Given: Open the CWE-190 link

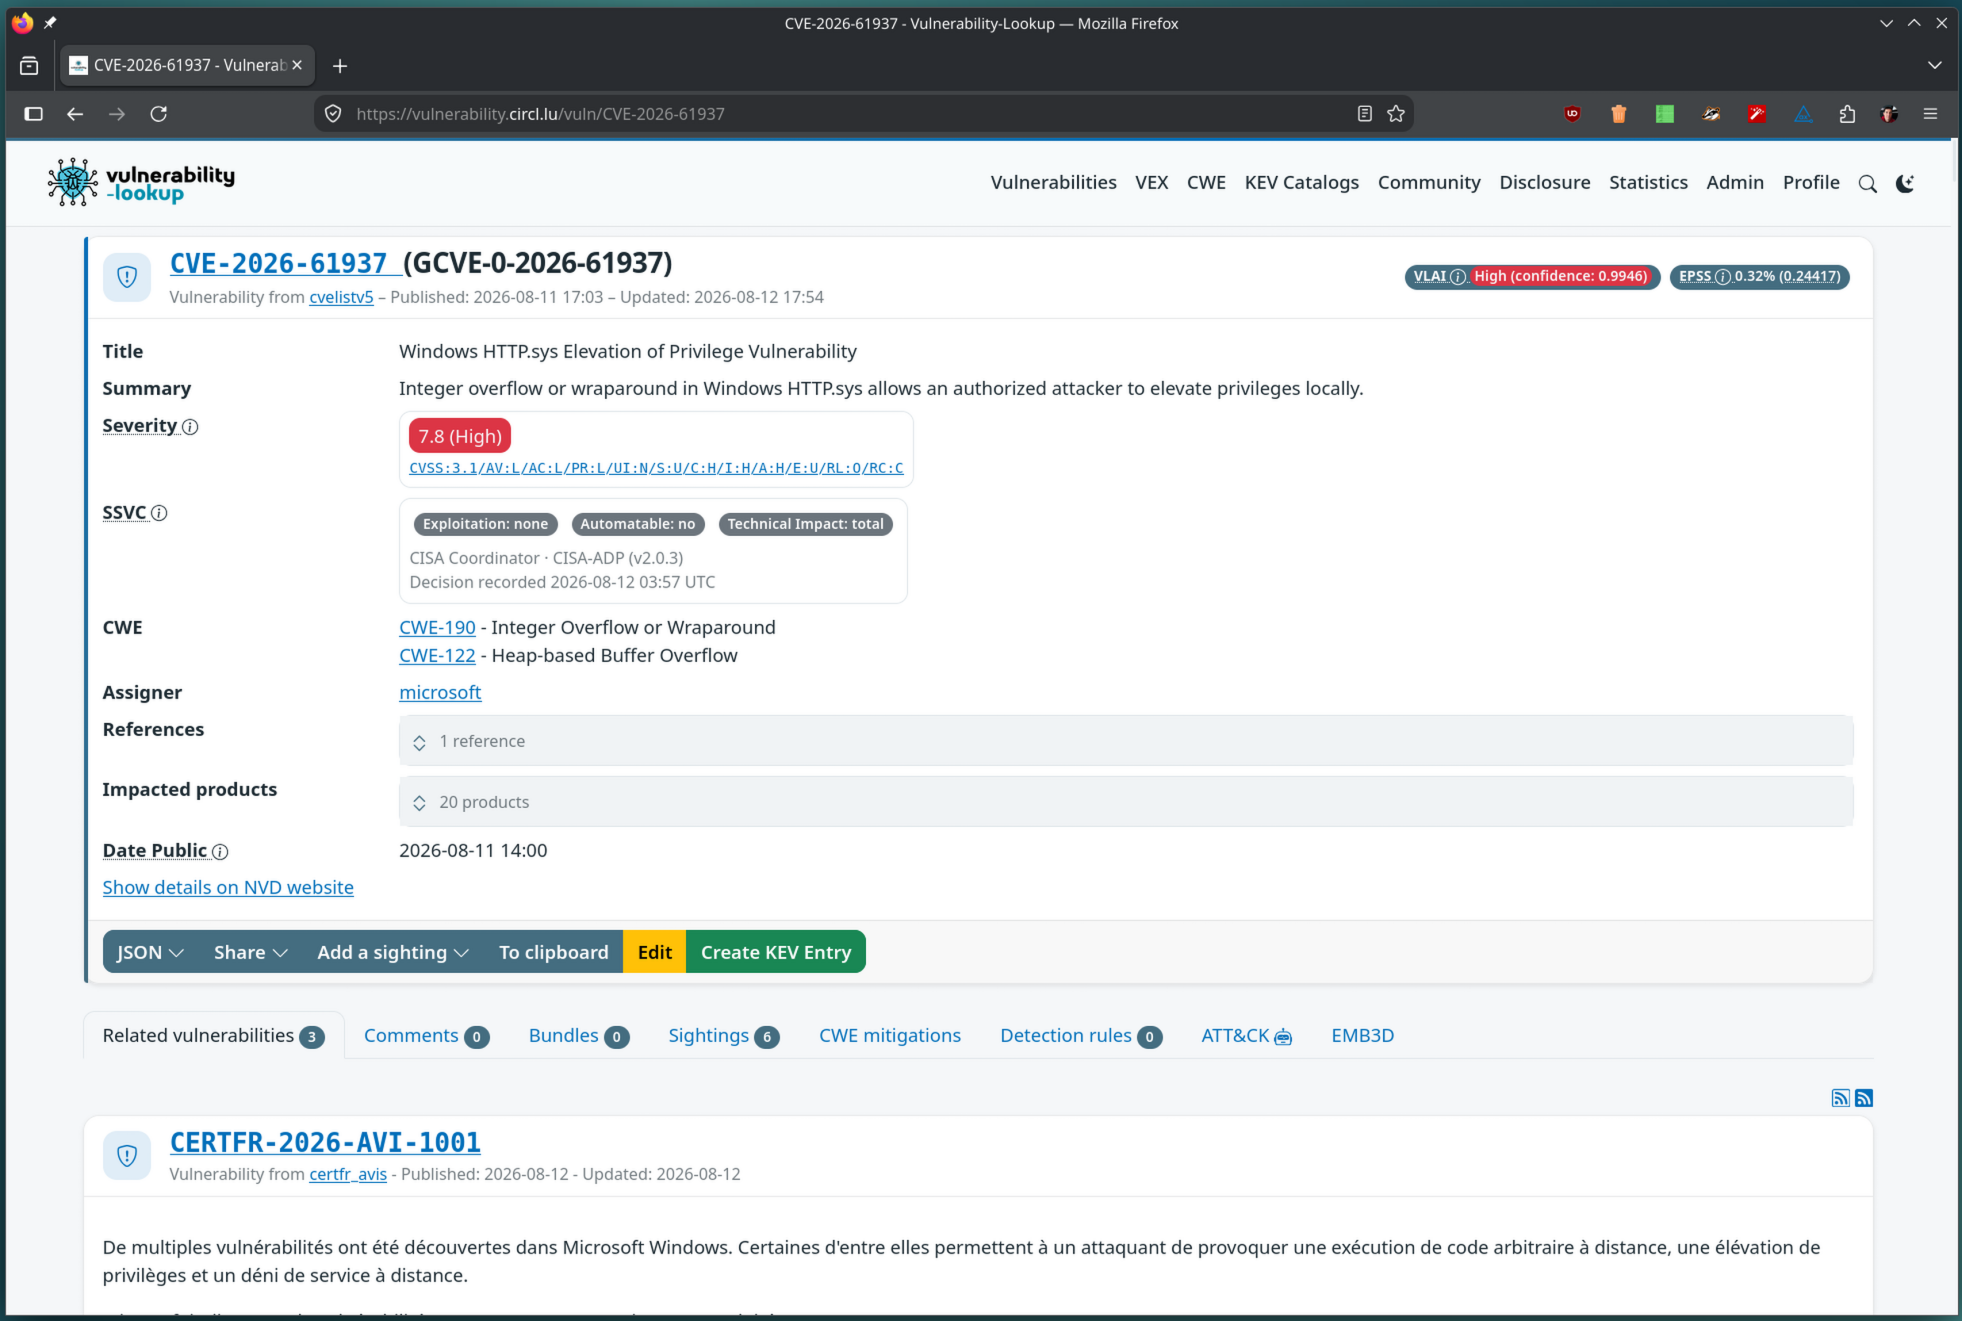Looking at the screenshot, I should (x=437, y=628).
